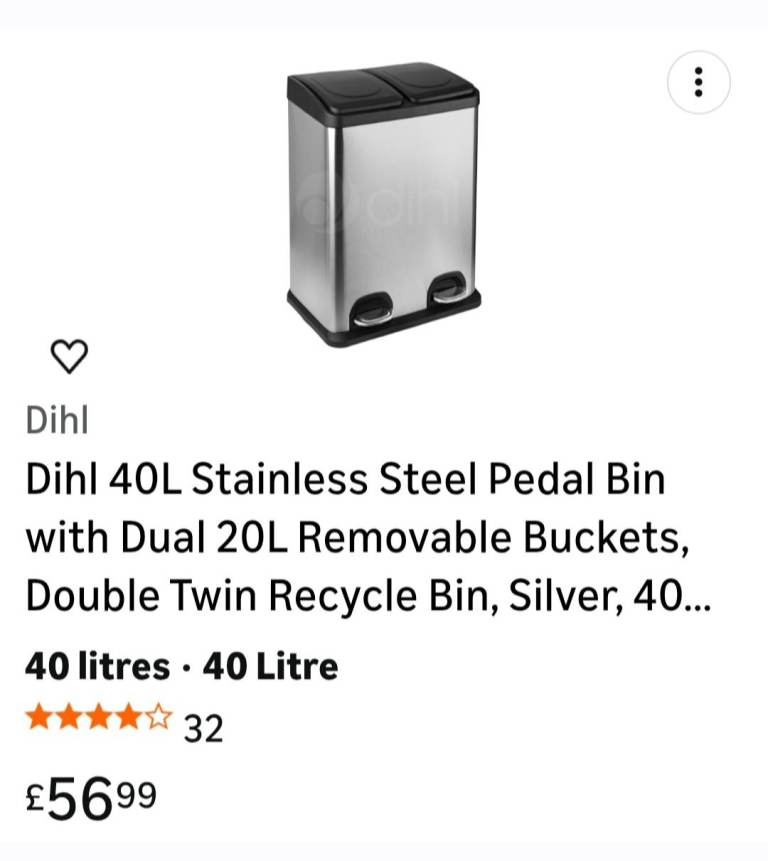The height and width of the screenshot is (861, 768).
Task: Click the "Dual 20L Removable Buckets" title line
Action: [357, 538]
